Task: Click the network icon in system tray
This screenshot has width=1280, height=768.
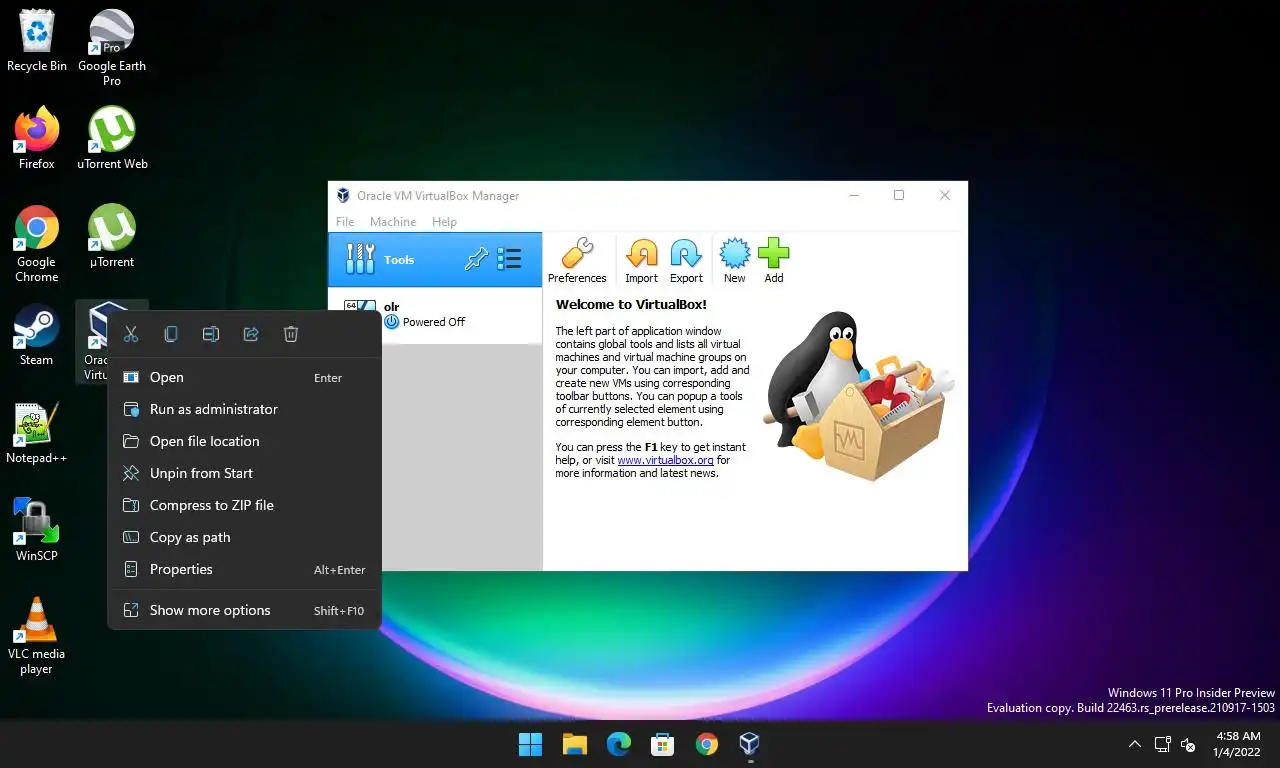Action: [x=1162, y=744]
